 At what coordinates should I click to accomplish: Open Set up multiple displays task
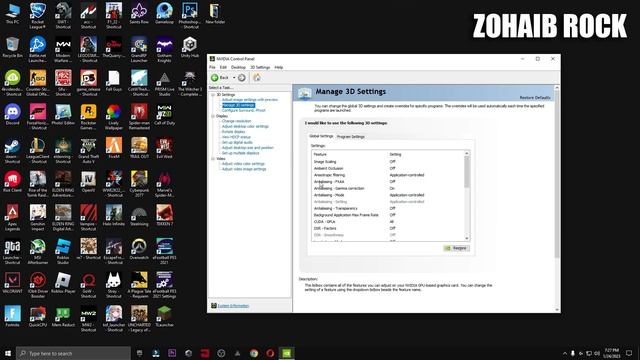(240, 153)
